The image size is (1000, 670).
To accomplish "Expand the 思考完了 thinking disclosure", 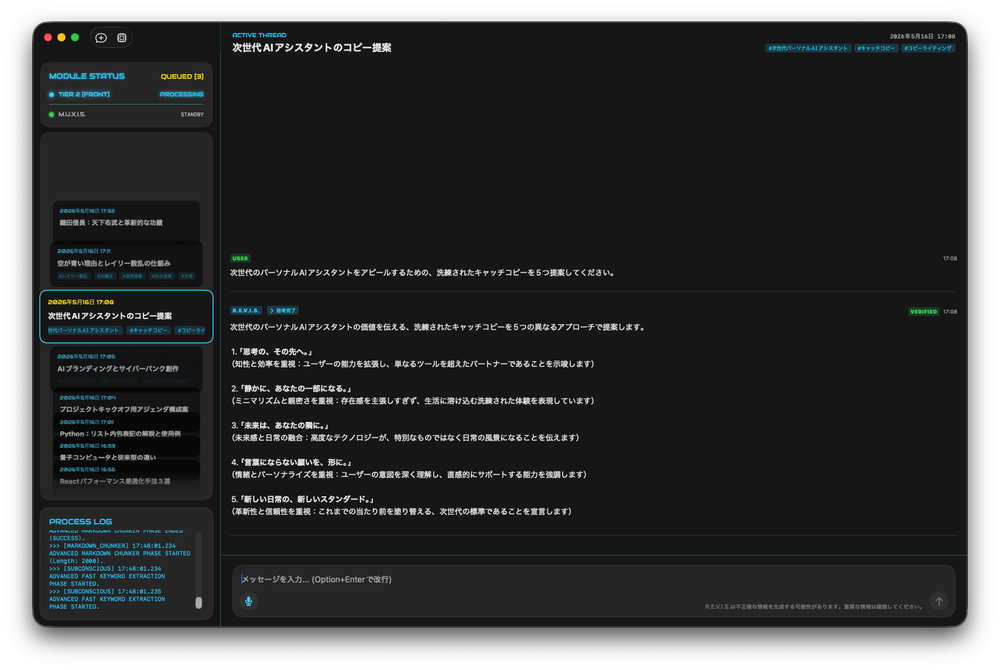I will pos(283,310).
